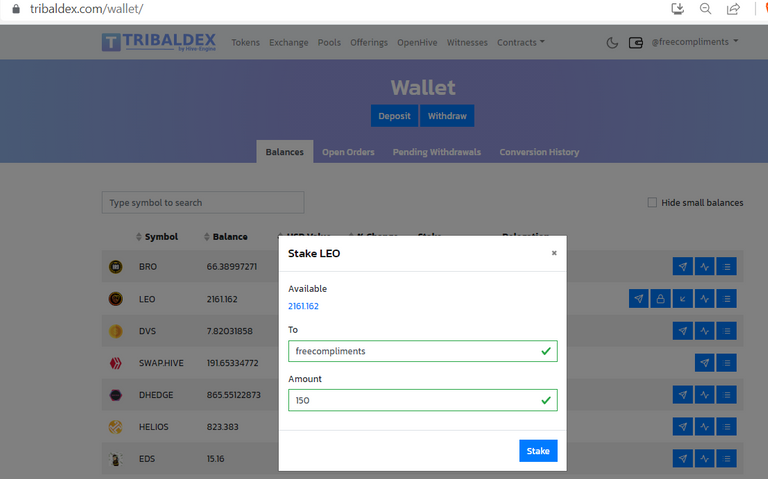Screen dimensions: 768x479
Task: Click the browser download icon
Action: pyautogui.click(x=677, y=9)
